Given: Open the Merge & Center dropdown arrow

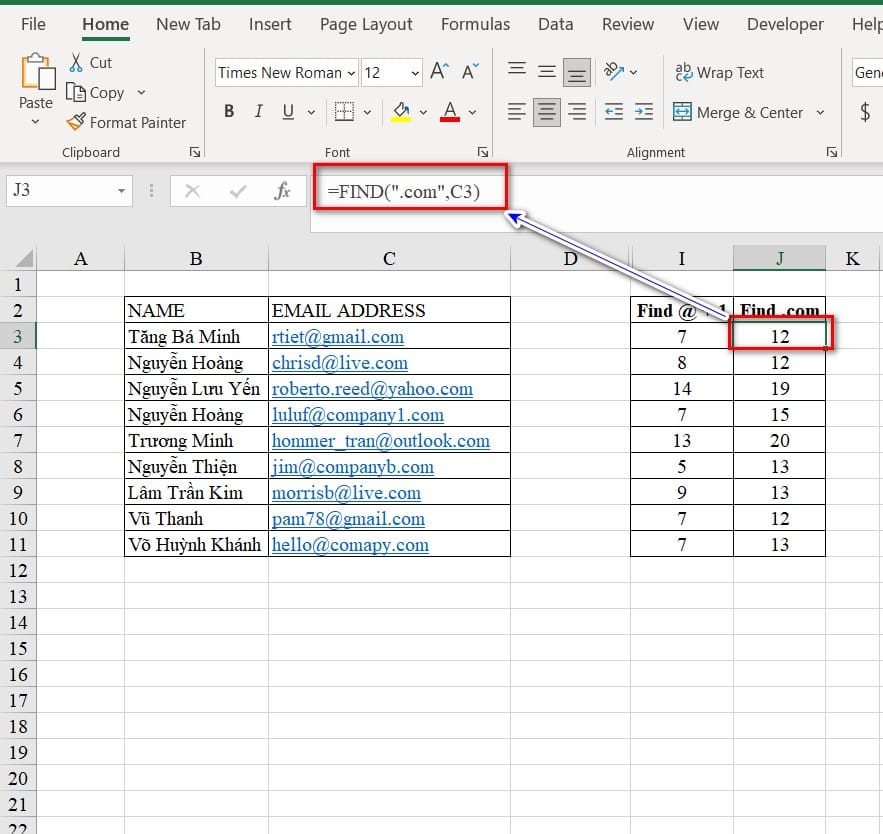Looking at the screenshot, I should 821,113.
